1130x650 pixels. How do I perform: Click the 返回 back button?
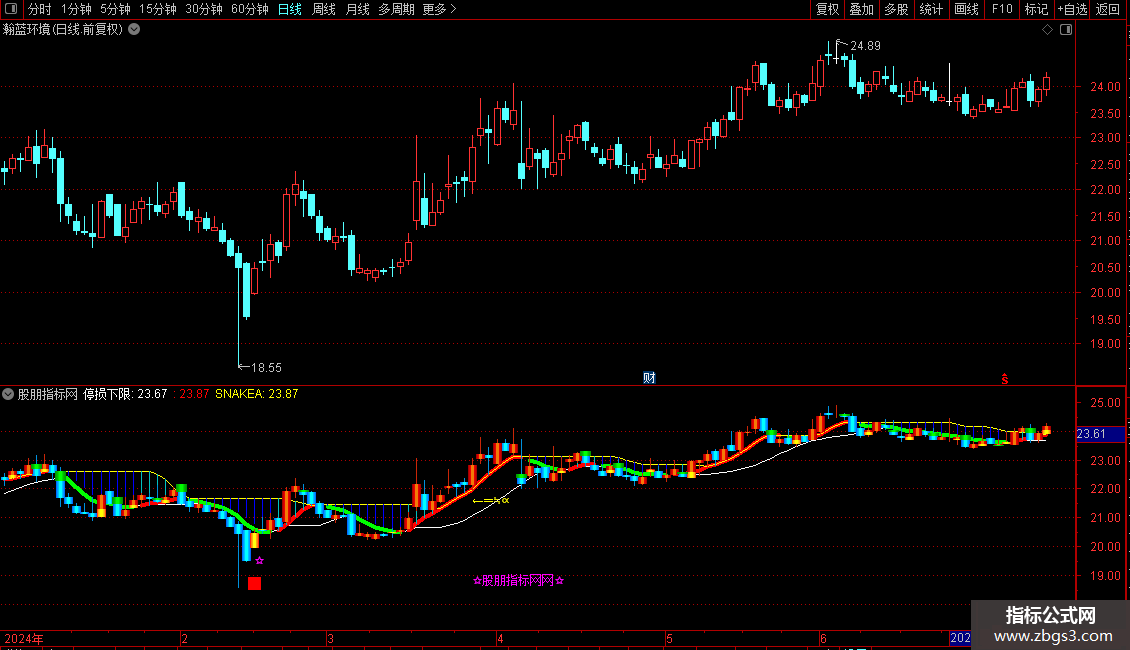coord(1108,9)
